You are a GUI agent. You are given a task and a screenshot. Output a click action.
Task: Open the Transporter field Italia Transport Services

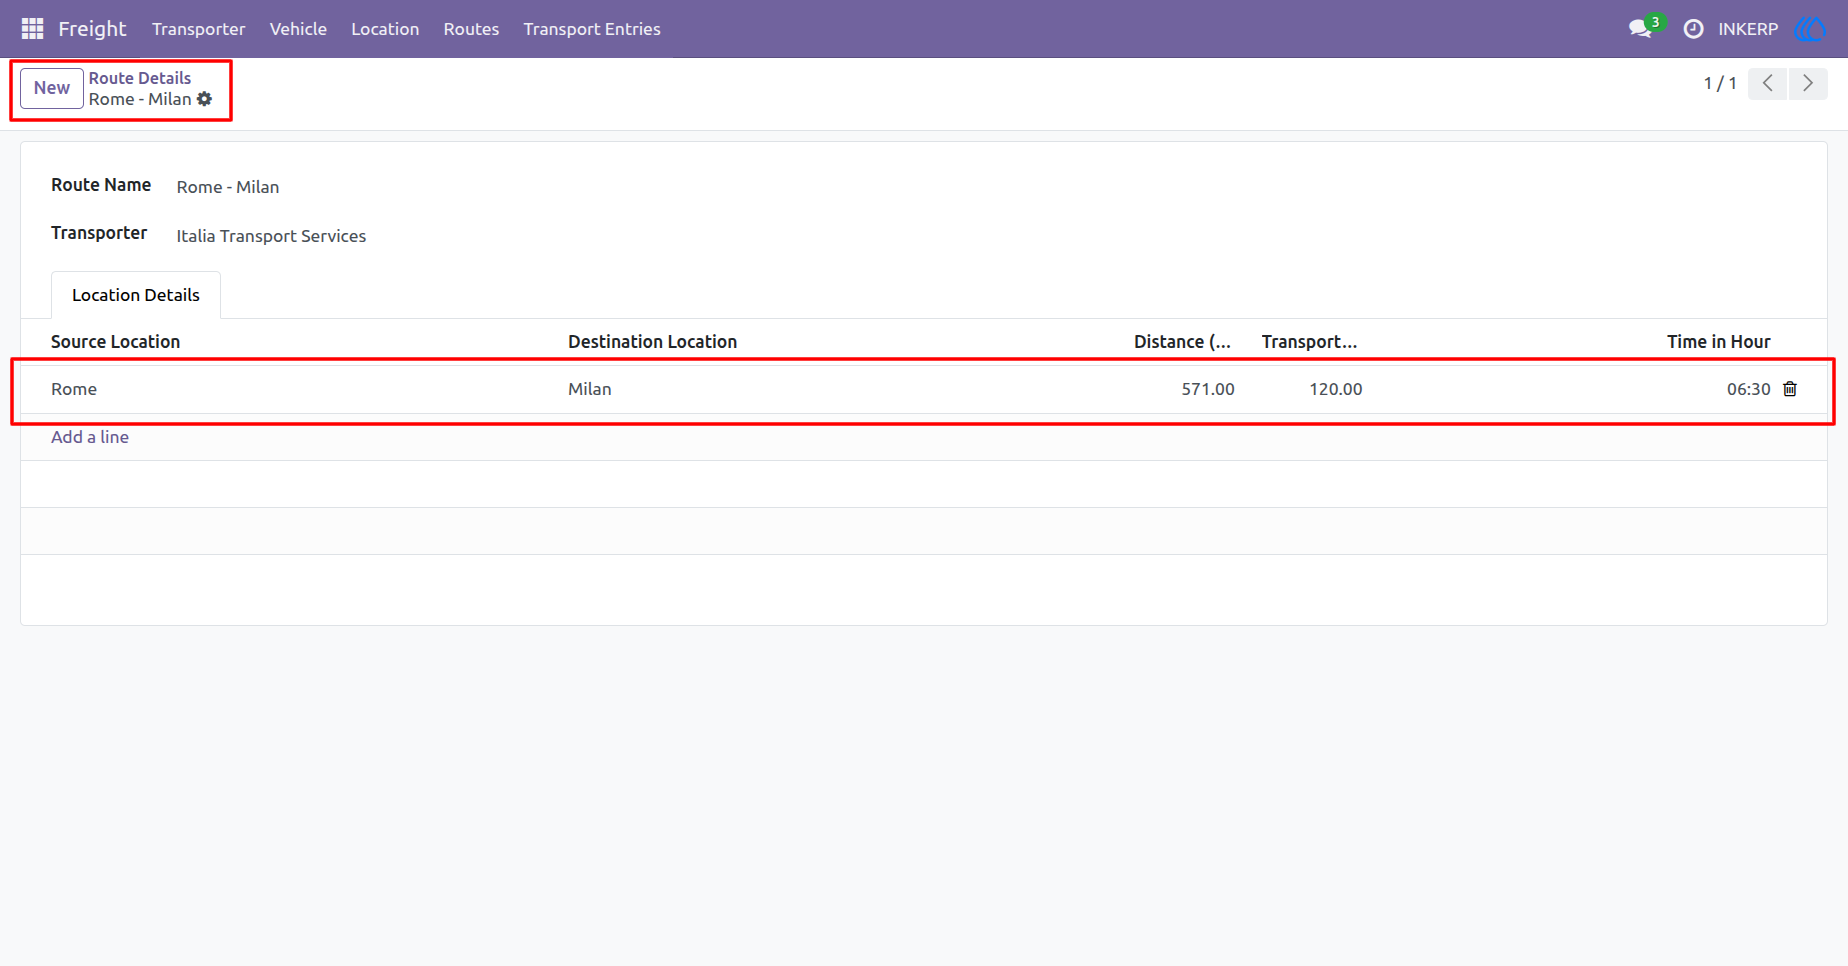point(271,236)
